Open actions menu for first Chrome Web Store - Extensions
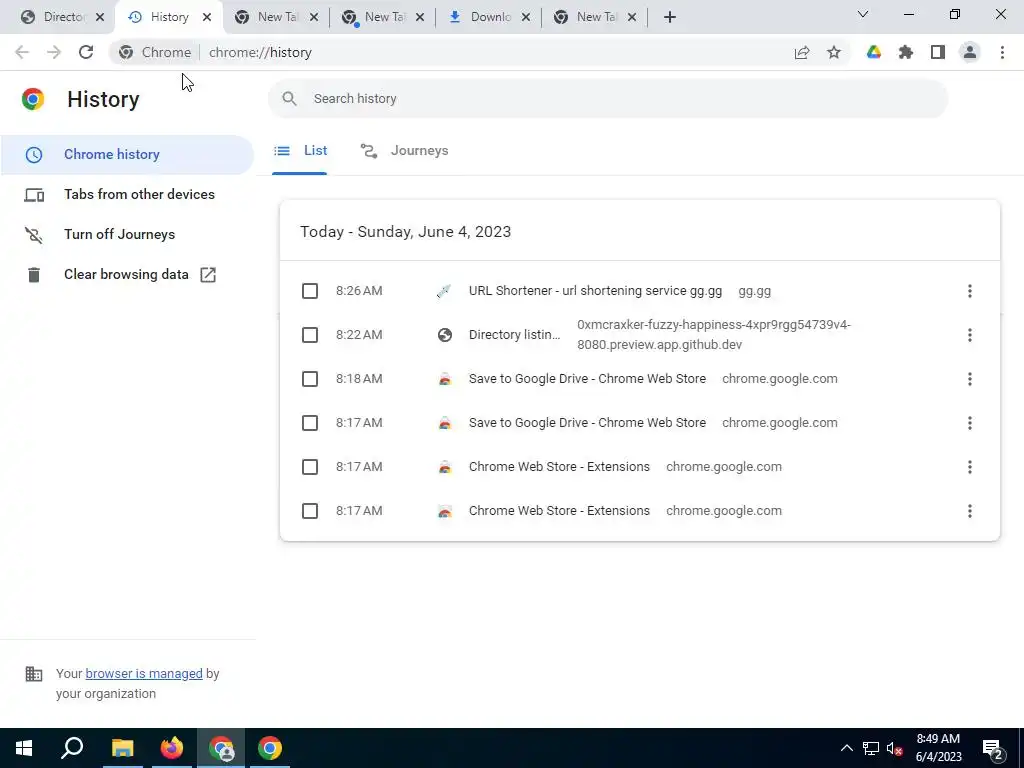The image size is (1024, 768). (x=970, y=467)
